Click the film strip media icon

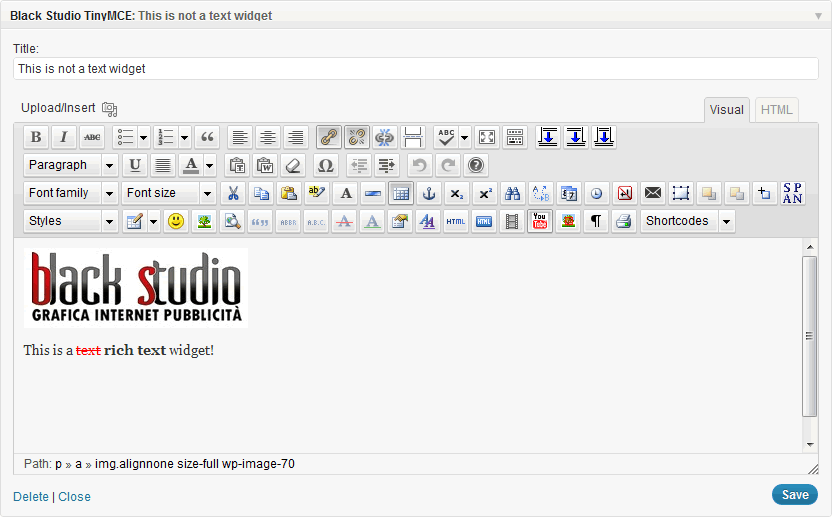(512, 221)
